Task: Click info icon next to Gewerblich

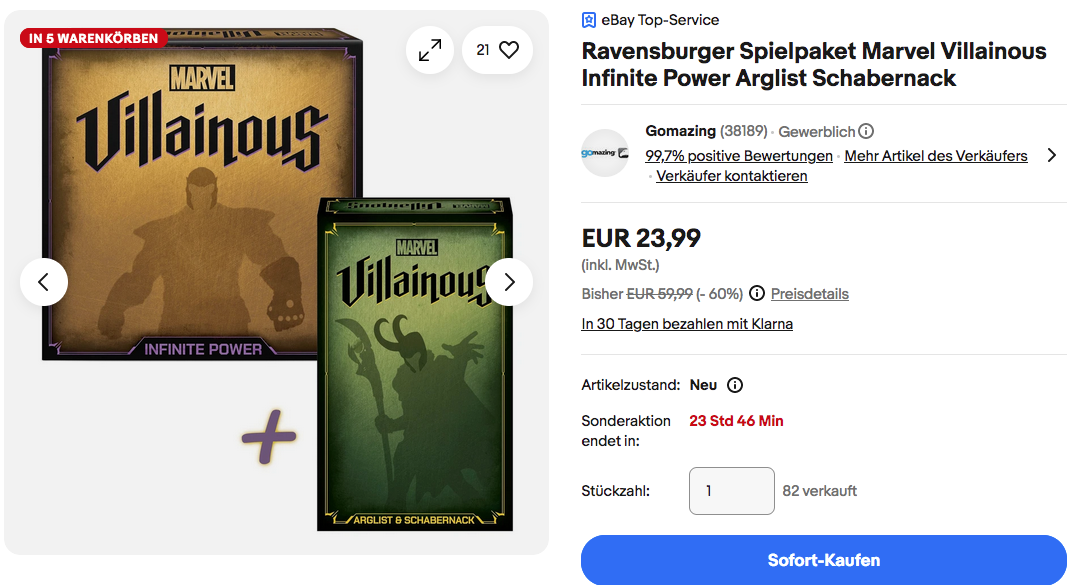Action: [866, 131]
